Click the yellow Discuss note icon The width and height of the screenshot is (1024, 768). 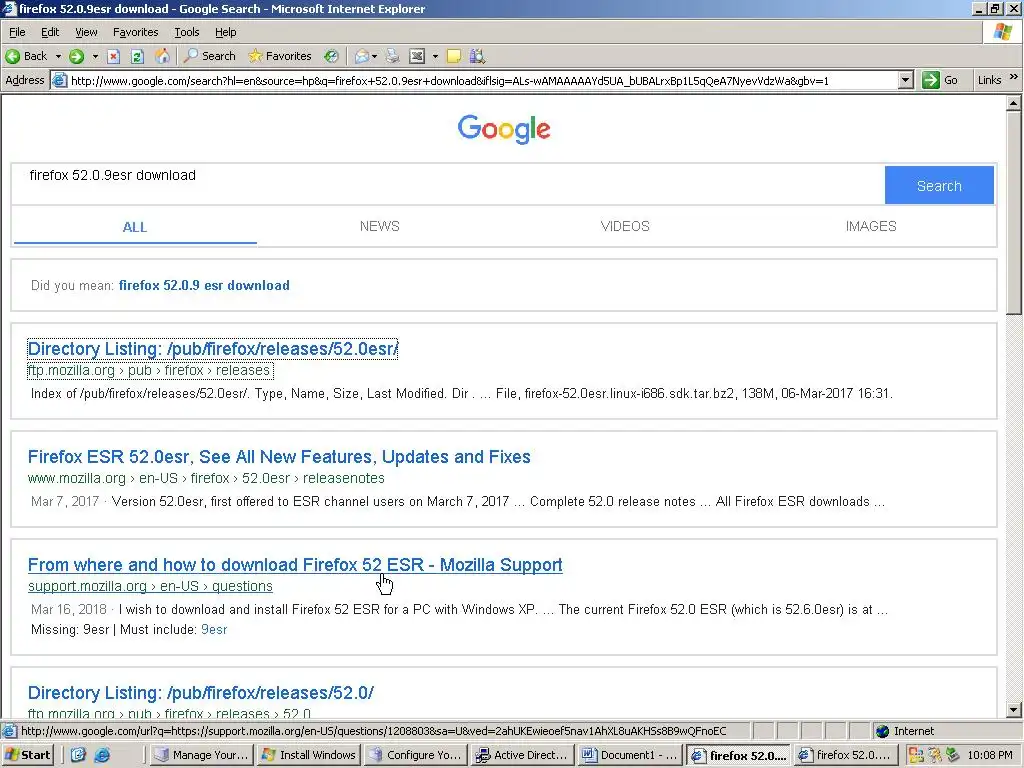click(x=453, y=56)
